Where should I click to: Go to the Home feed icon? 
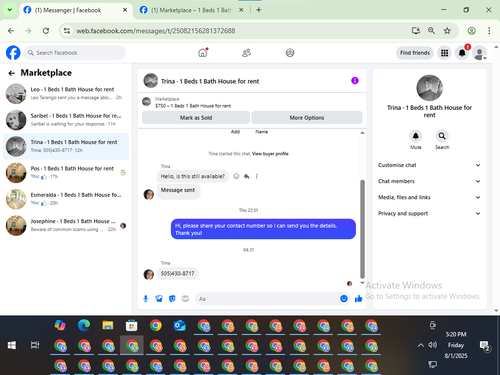coord(203,53)
